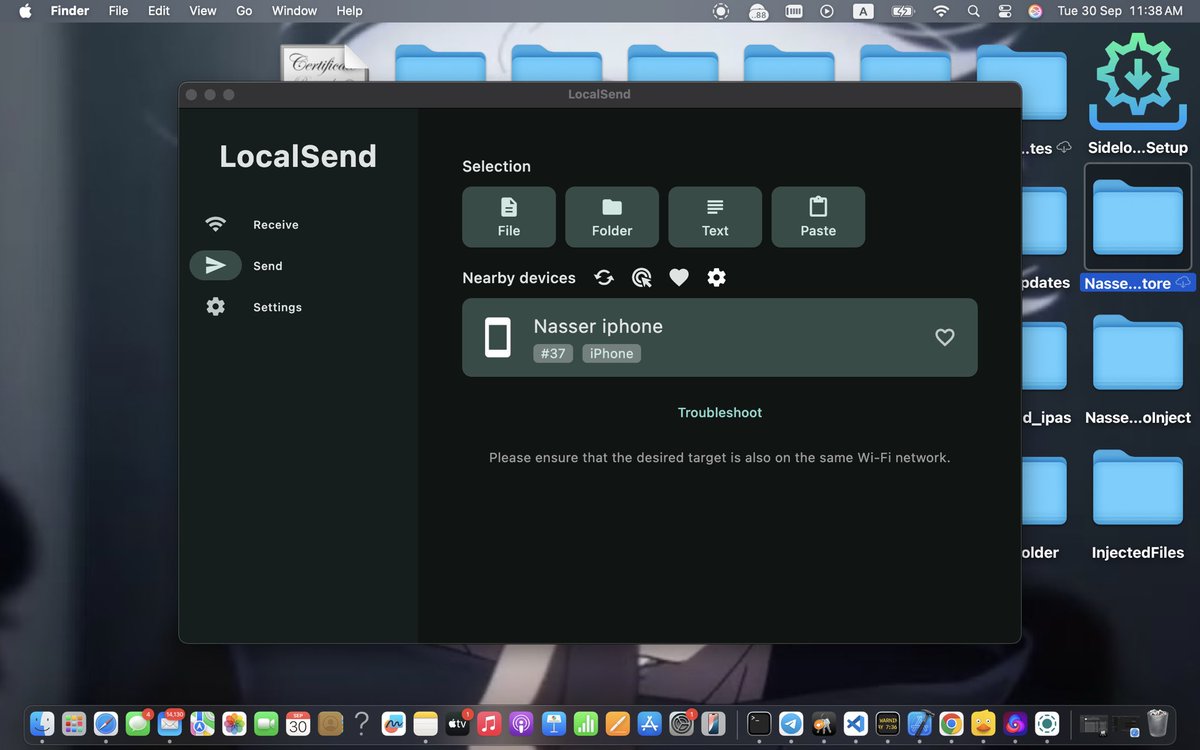Click the #37 badge on Nasser iphone
The image size is (1200, 750).
click(553, 354)
